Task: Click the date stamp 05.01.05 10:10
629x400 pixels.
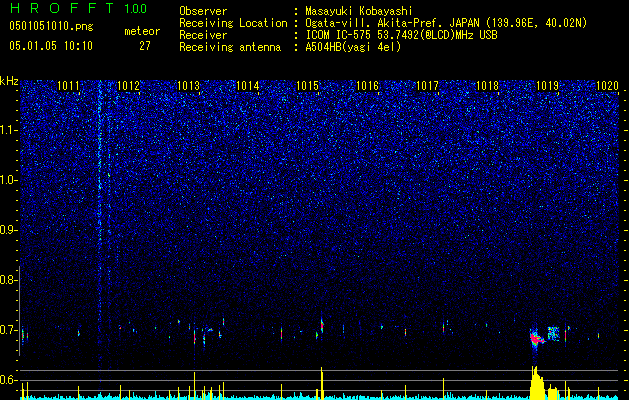Action: [51, 46]
